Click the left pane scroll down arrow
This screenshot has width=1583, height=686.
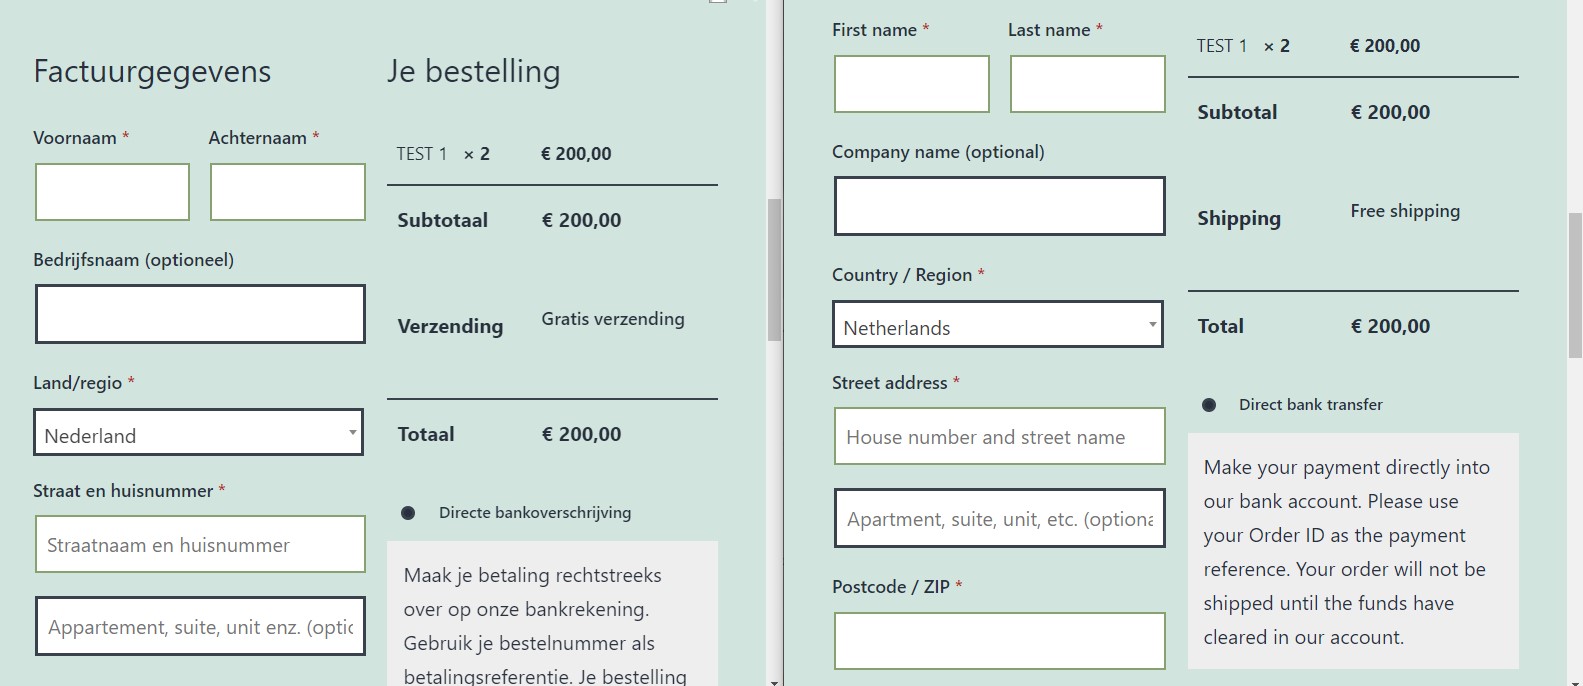(774, 681)
